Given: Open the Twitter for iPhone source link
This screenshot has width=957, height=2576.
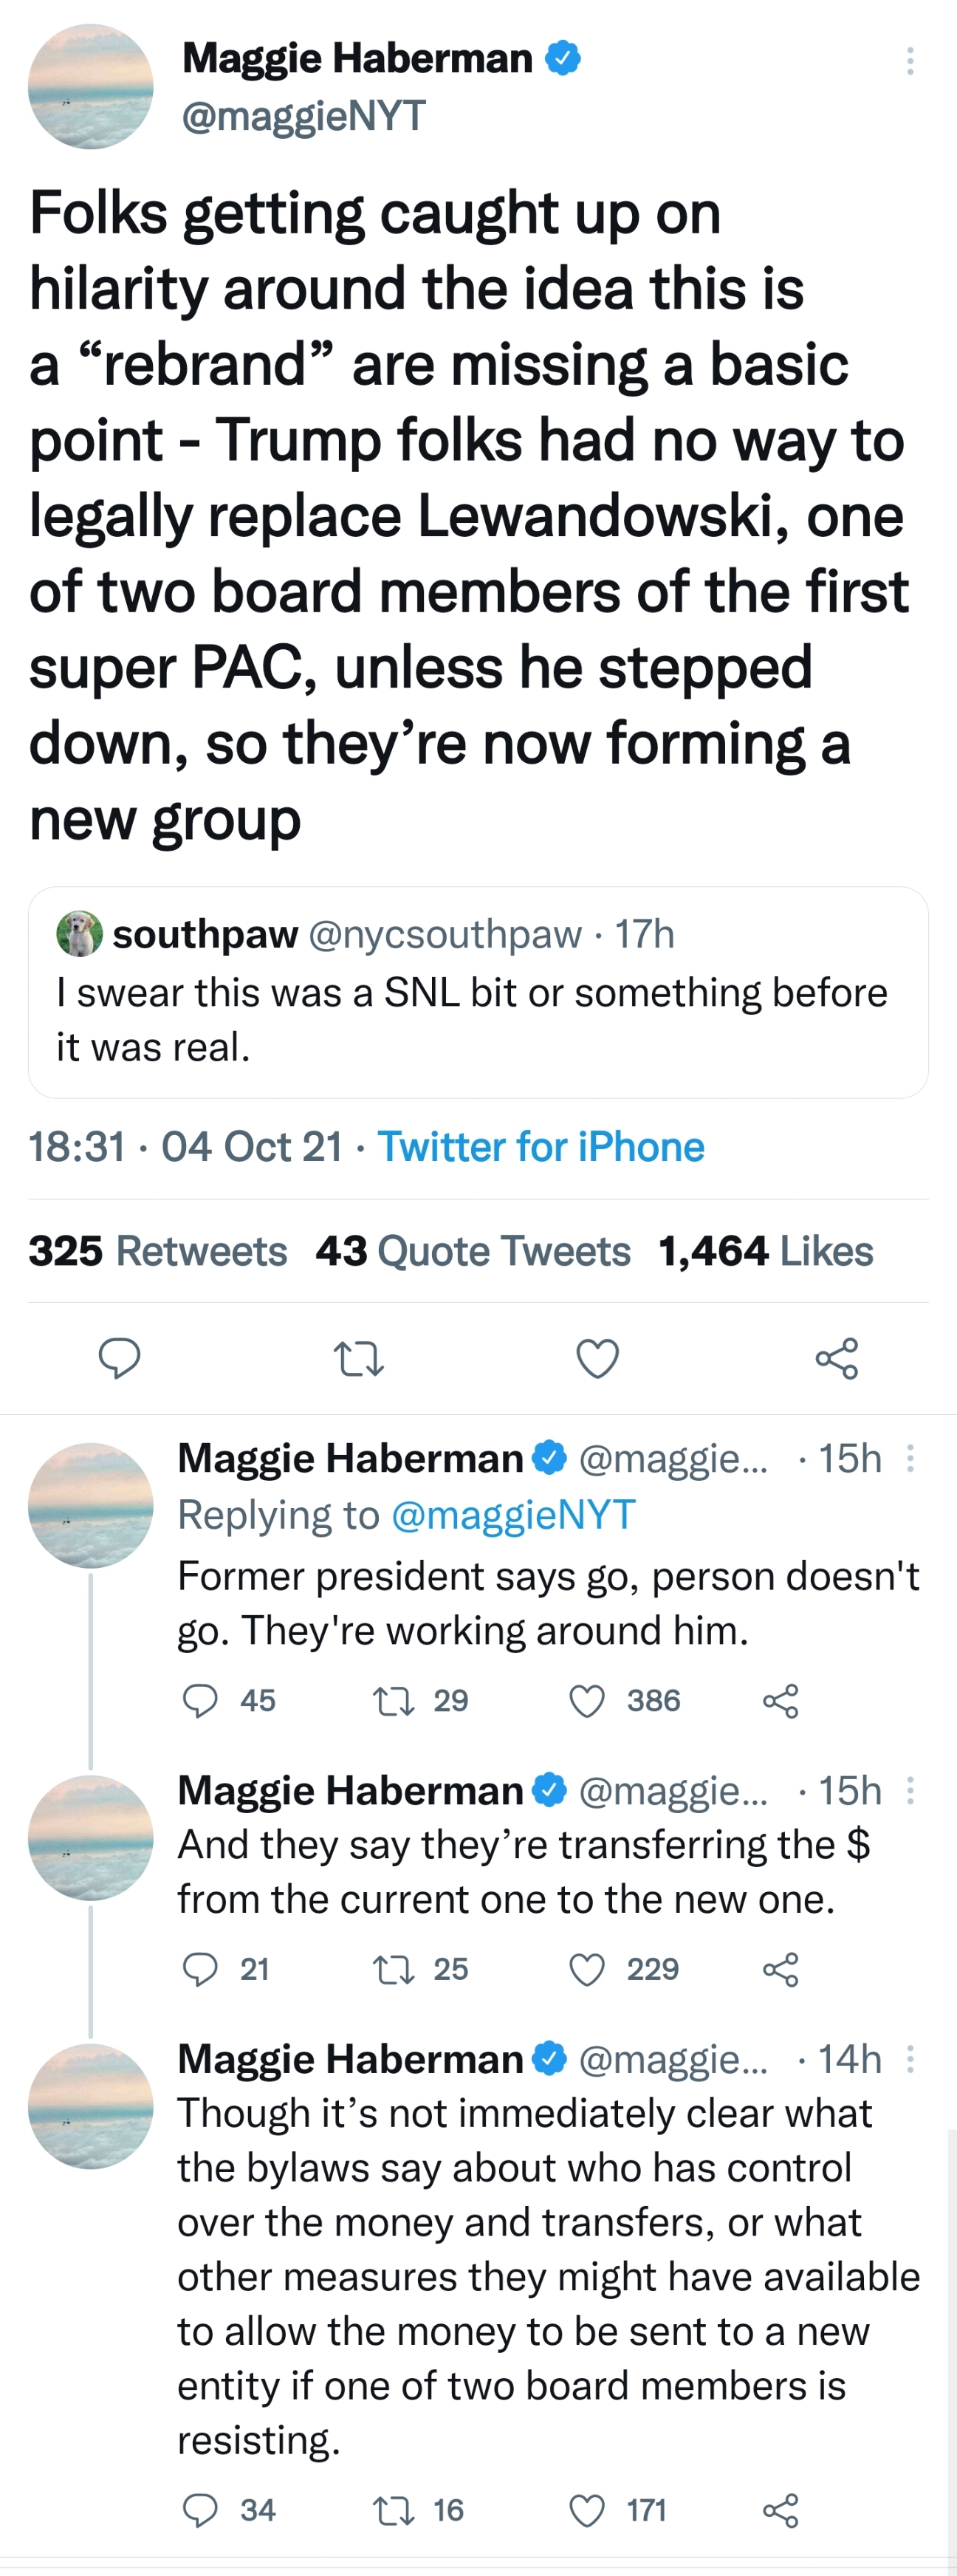Looking at the screenshot, I should coord(541,1147).
